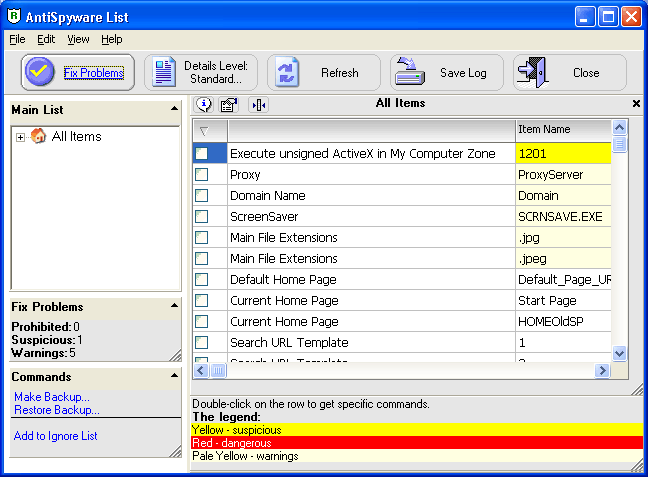The image size is (648, 477).
Task: Open the Edit menu
Action: 46,39
